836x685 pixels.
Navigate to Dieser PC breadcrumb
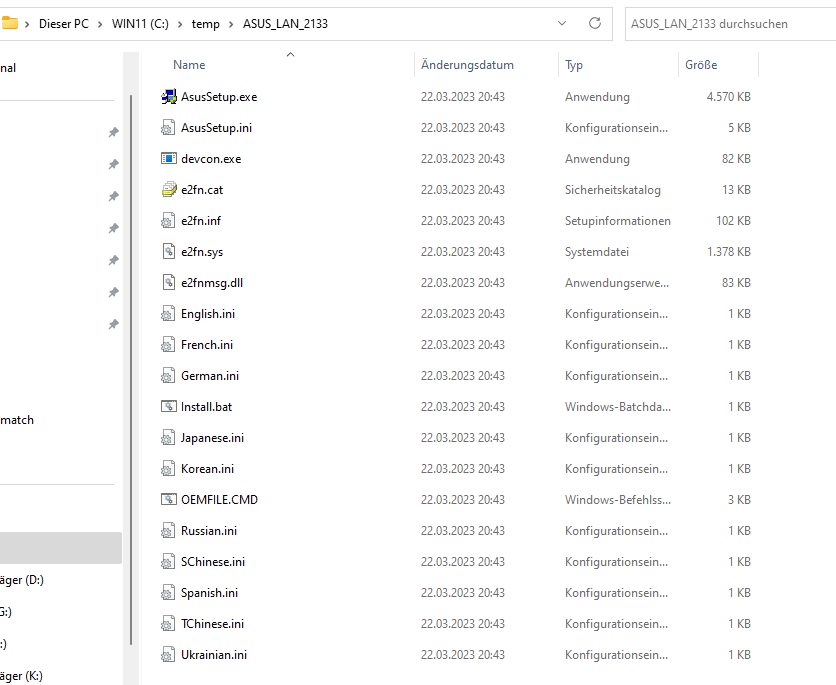tap(64, 24)
